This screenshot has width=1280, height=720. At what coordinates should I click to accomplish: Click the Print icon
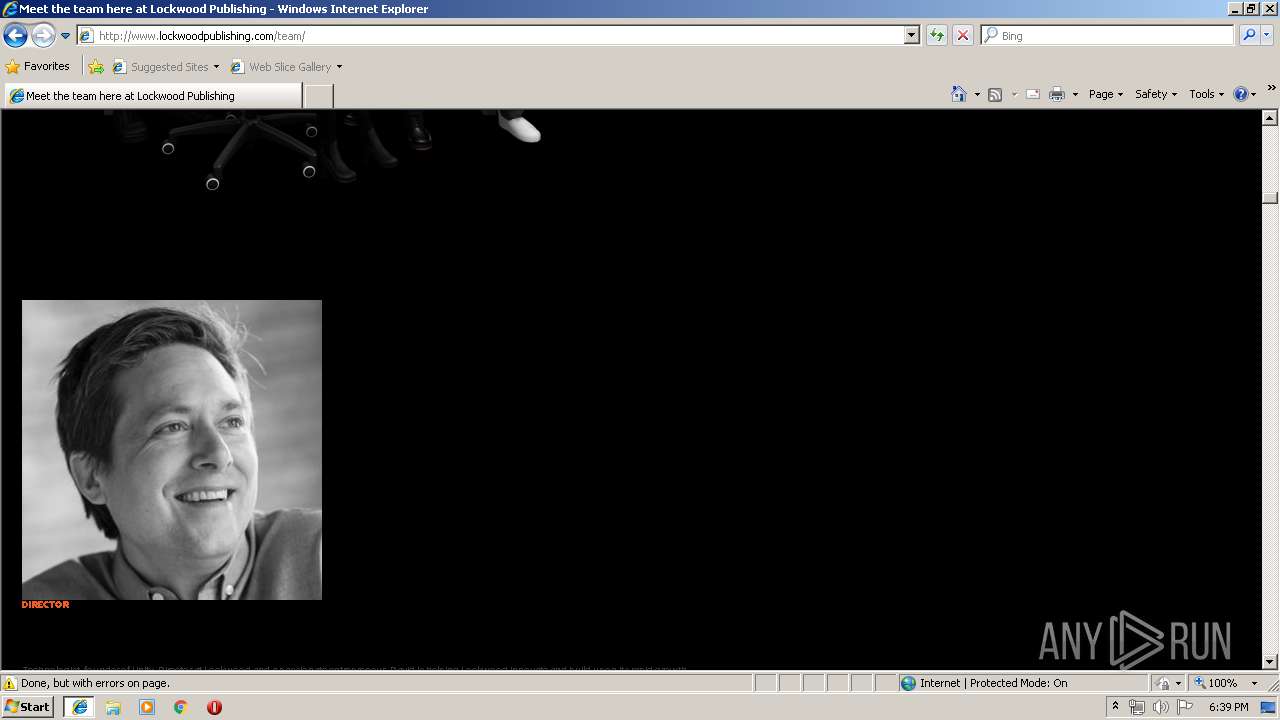click(x=1057, y=94)
